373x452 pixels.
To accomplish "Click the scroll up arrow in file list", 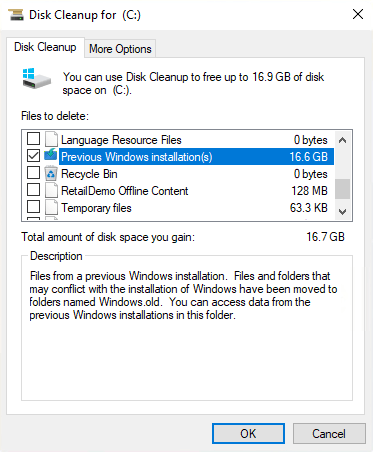I will tap(342, 140).
